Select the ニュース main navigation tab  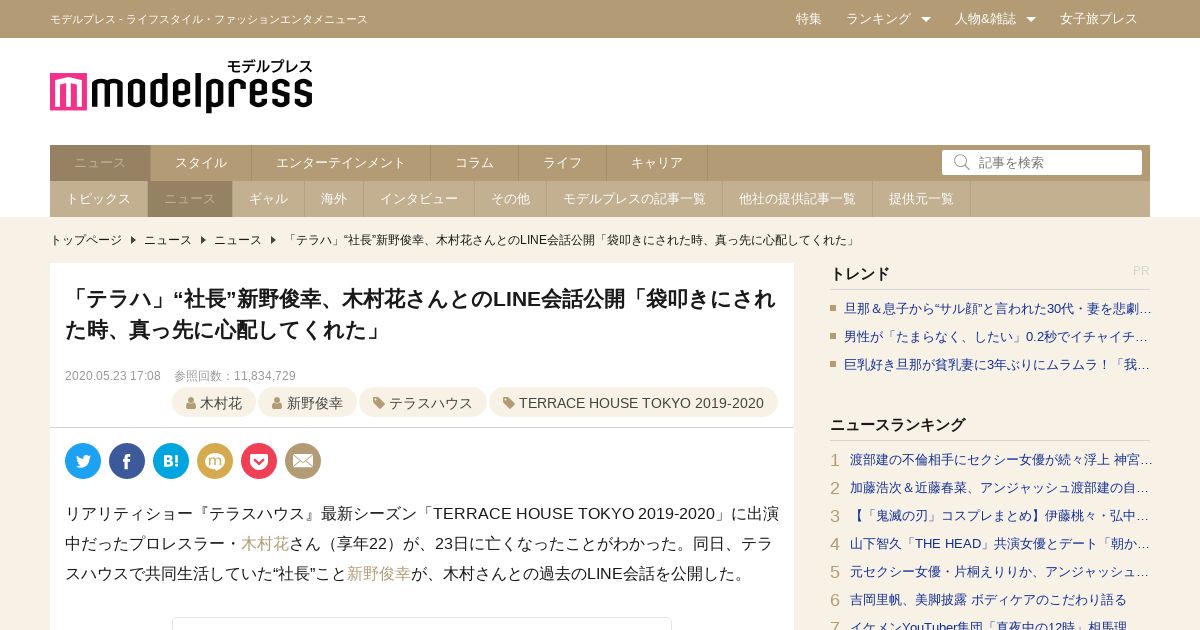click(x=100, y=163)
